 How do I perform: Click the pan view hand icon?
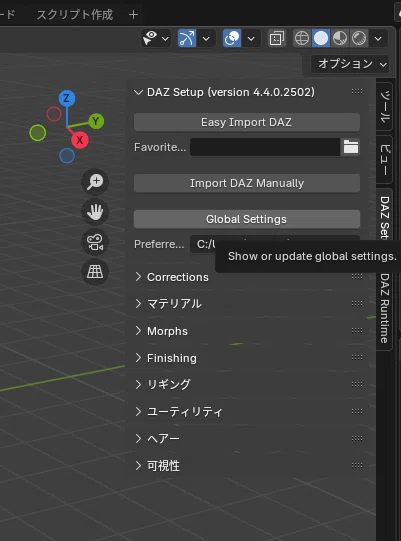click(x=95, y=212)
